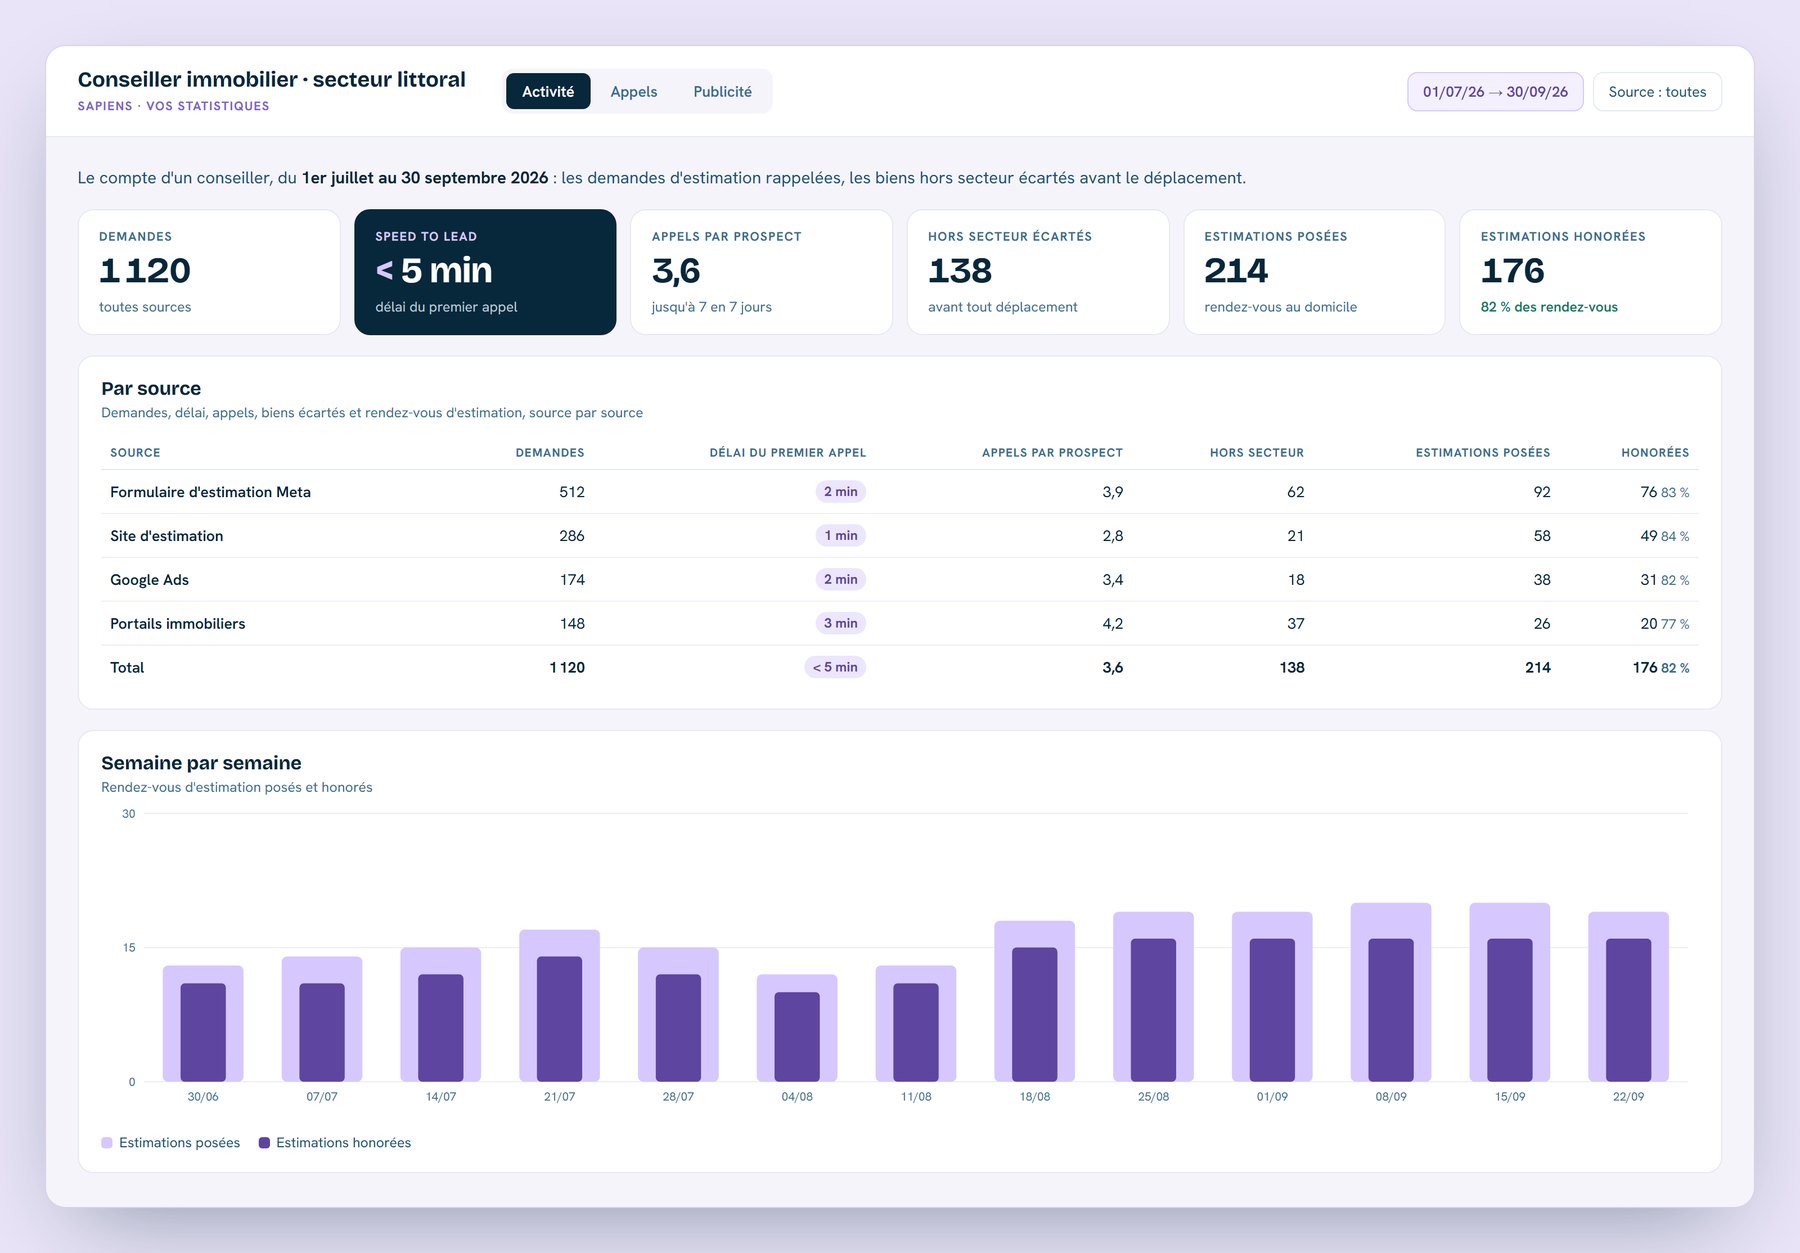Click the dark bar for week 04/08
Screen dimensions: 1800x1253
pyautogui.click(x=797, y=1037)
